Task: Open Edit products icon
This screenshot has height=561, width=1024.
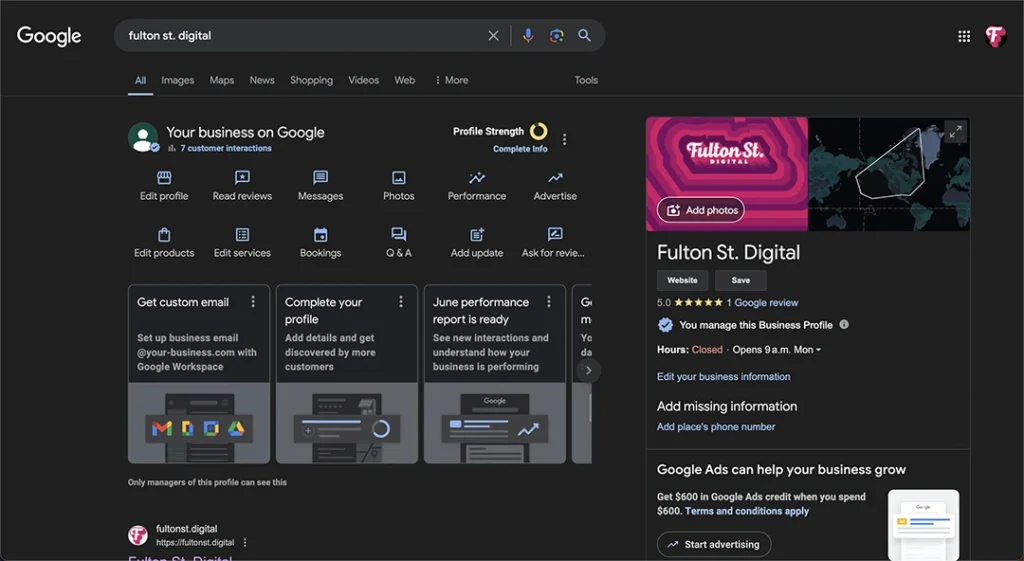Action: click(164, 234)
